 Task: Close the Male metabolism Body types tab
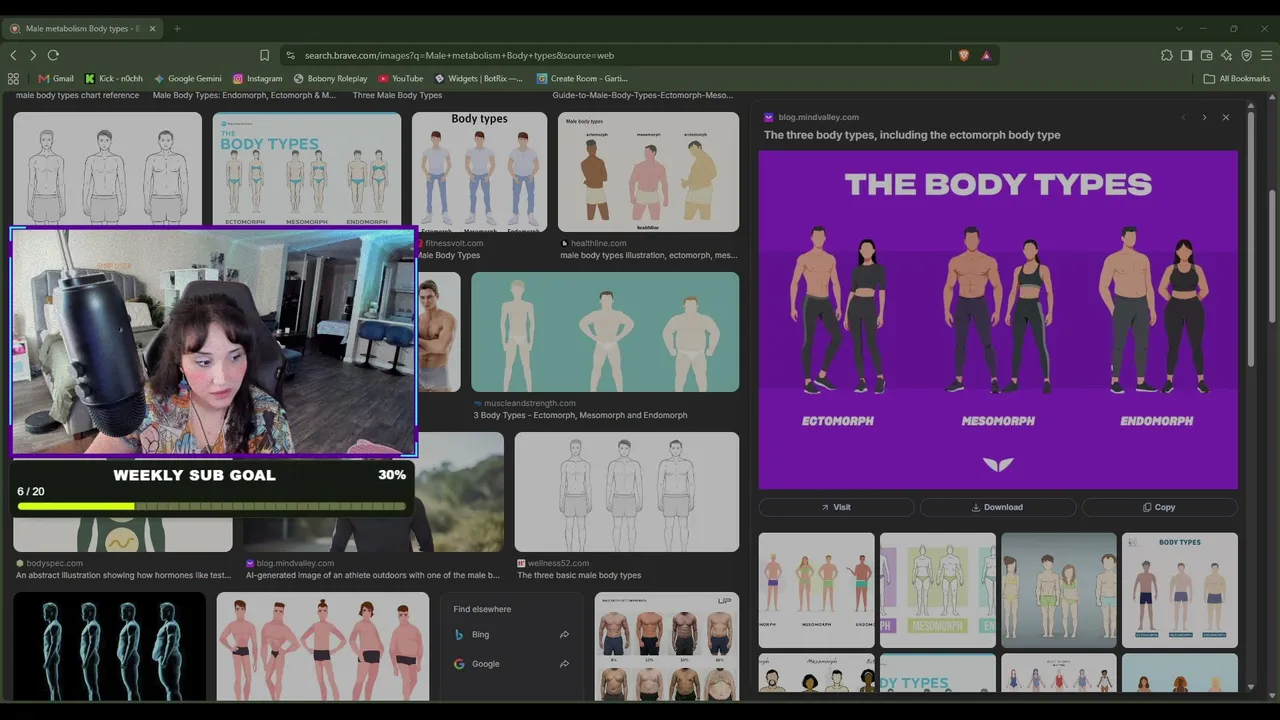pyautogui.click(x=153, y=28)
